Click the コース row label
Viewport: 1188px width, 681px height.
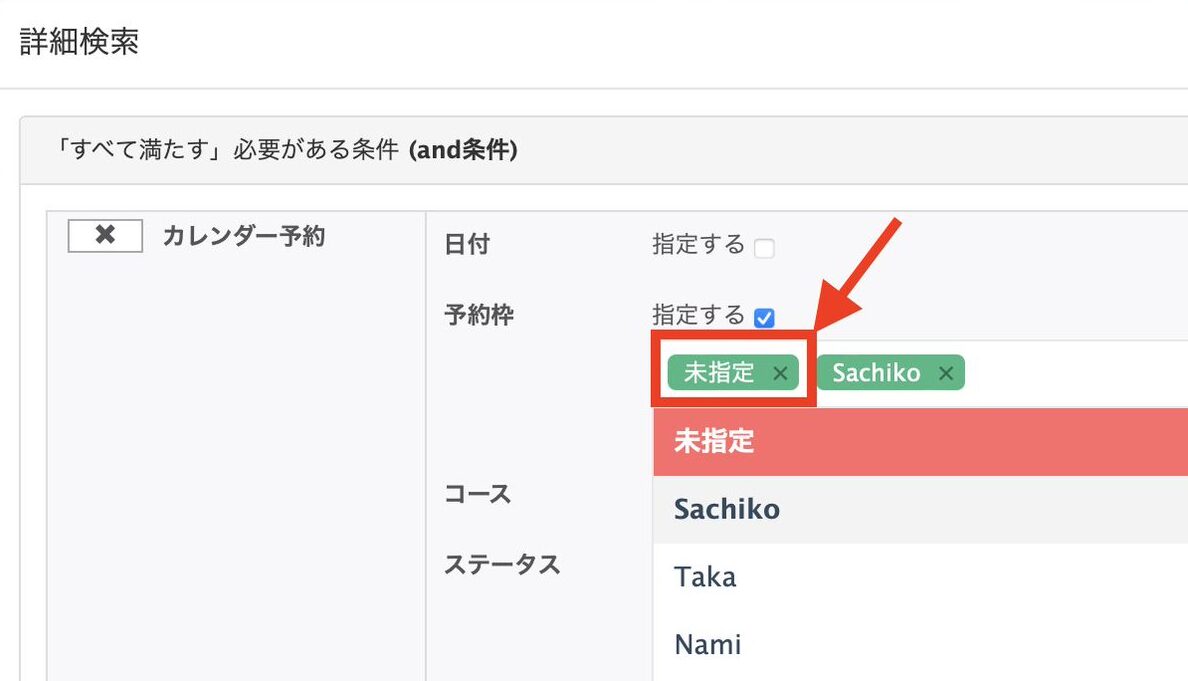coord(478,493)
